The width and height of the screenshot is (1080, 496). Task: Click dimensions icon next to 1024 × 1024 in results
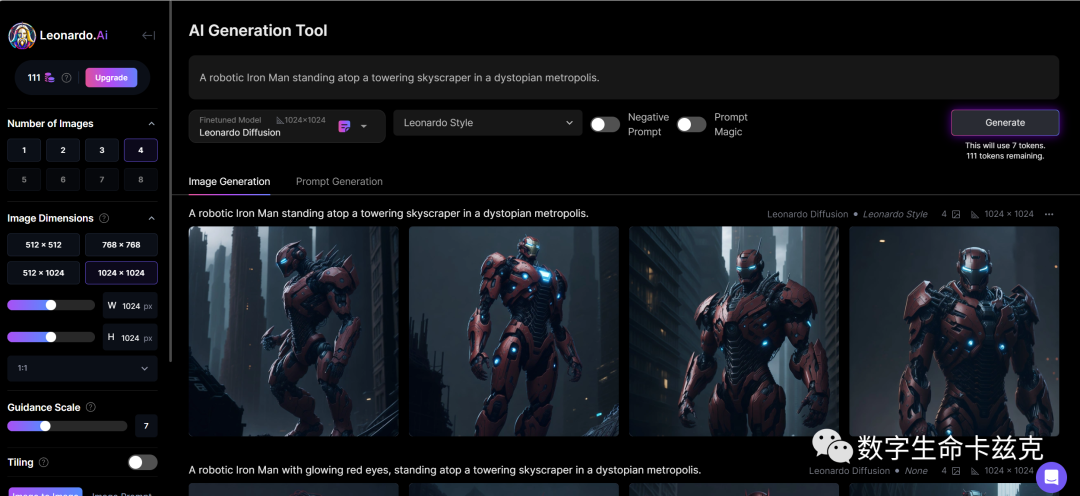coord(975,214)
